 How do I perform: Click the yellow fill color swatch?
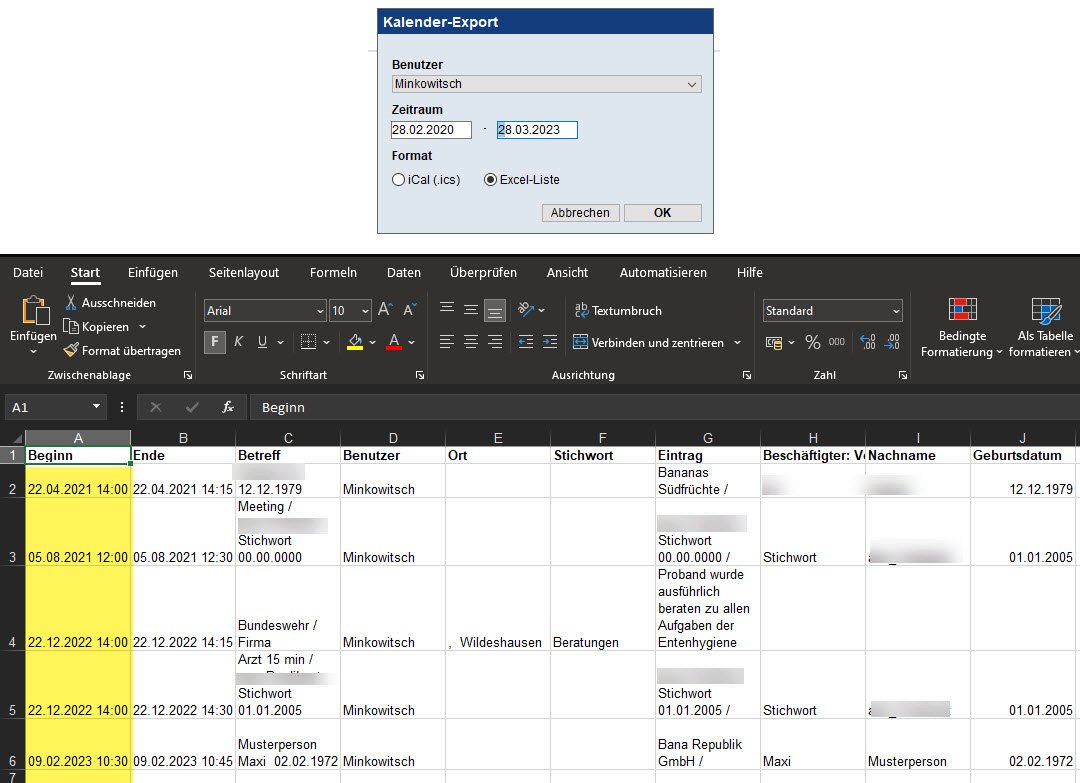[x=355, y=342]
